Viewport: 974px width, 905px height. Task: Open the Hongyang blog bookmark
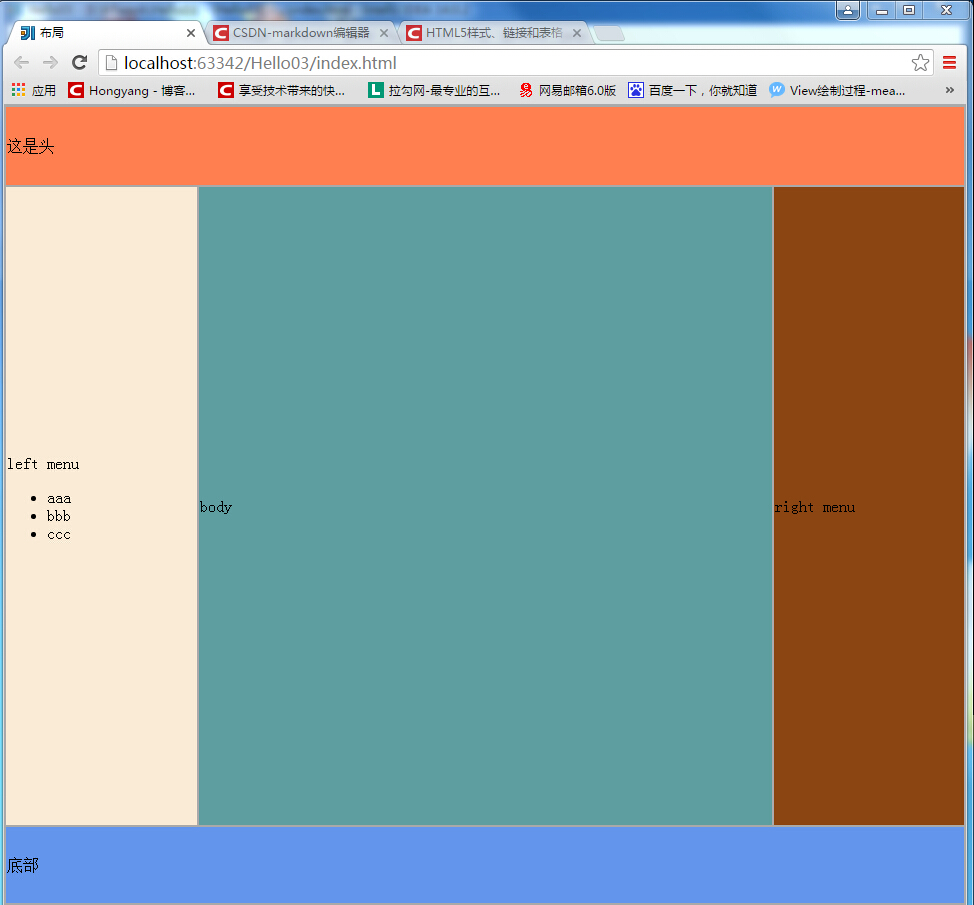[132, 91]
